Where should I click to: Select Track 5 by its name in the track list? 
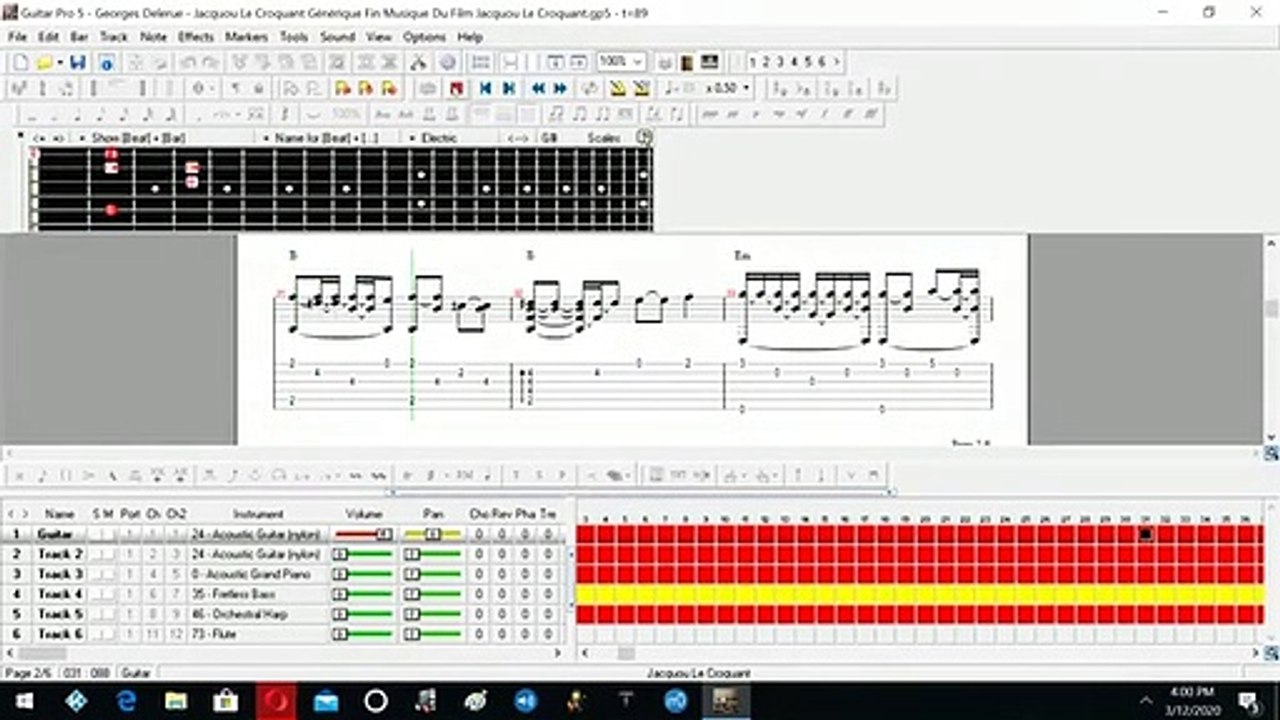coord(60,614)
